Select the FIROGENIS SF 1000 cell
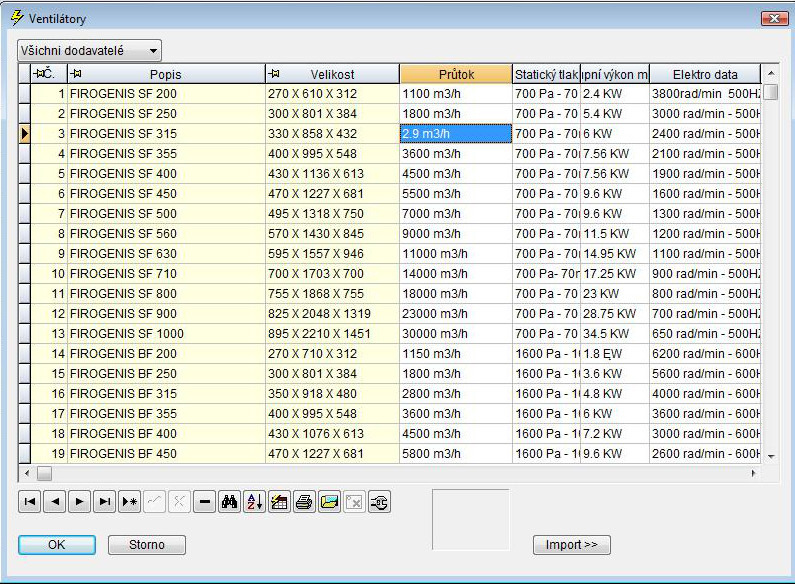The height and width of the screenshot is (584, 795). tap(166, 334)
